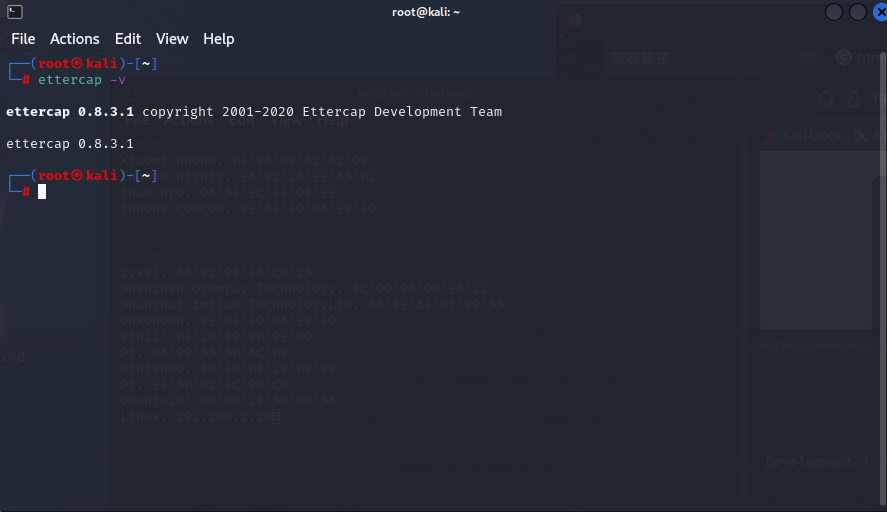Minimize the root@kali terminal window
Image resolution: width=887 pixels, height=512 pixels.
(x=834, y=12)
